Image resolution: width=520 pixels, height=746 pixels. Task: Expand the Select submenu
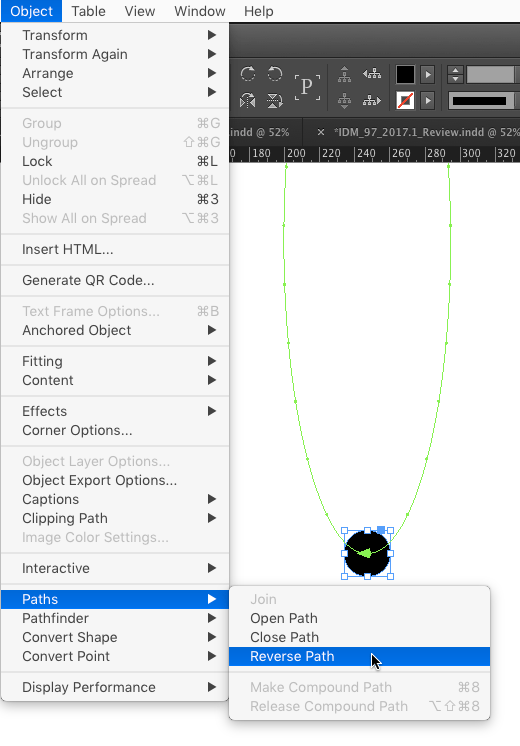(x=115, y=92)
